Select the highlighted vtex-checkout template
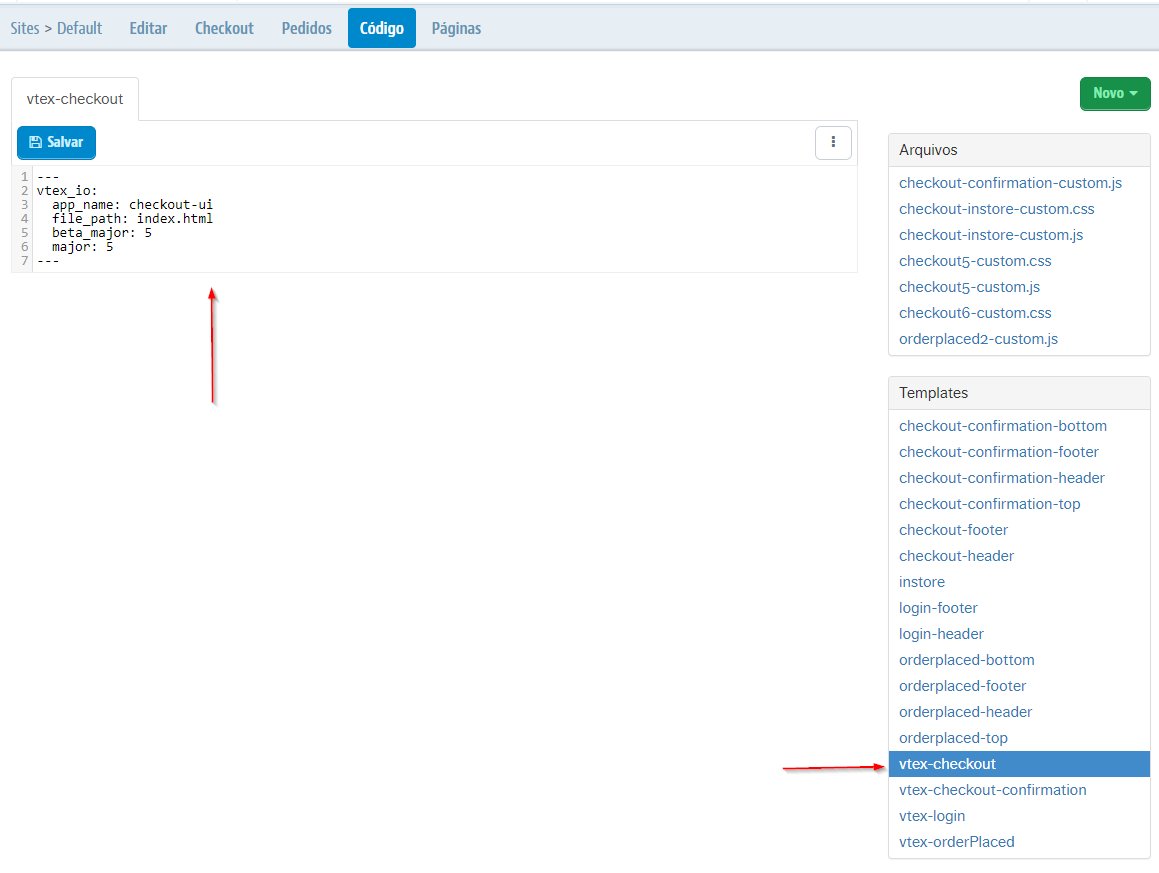 coord(947,763)
